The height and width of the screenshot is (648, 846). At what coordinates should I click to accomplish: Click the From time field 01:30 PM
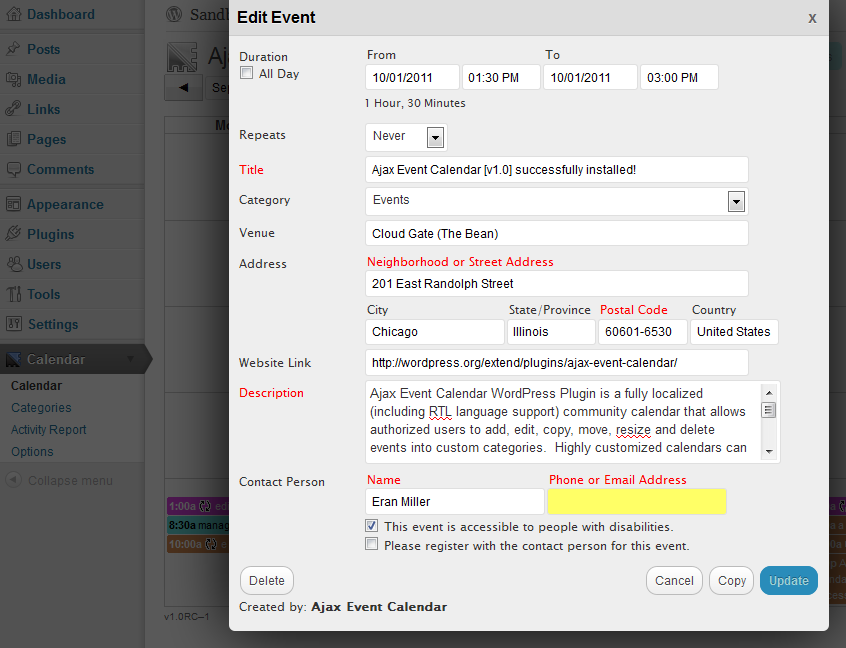click(x=501, y=77)
